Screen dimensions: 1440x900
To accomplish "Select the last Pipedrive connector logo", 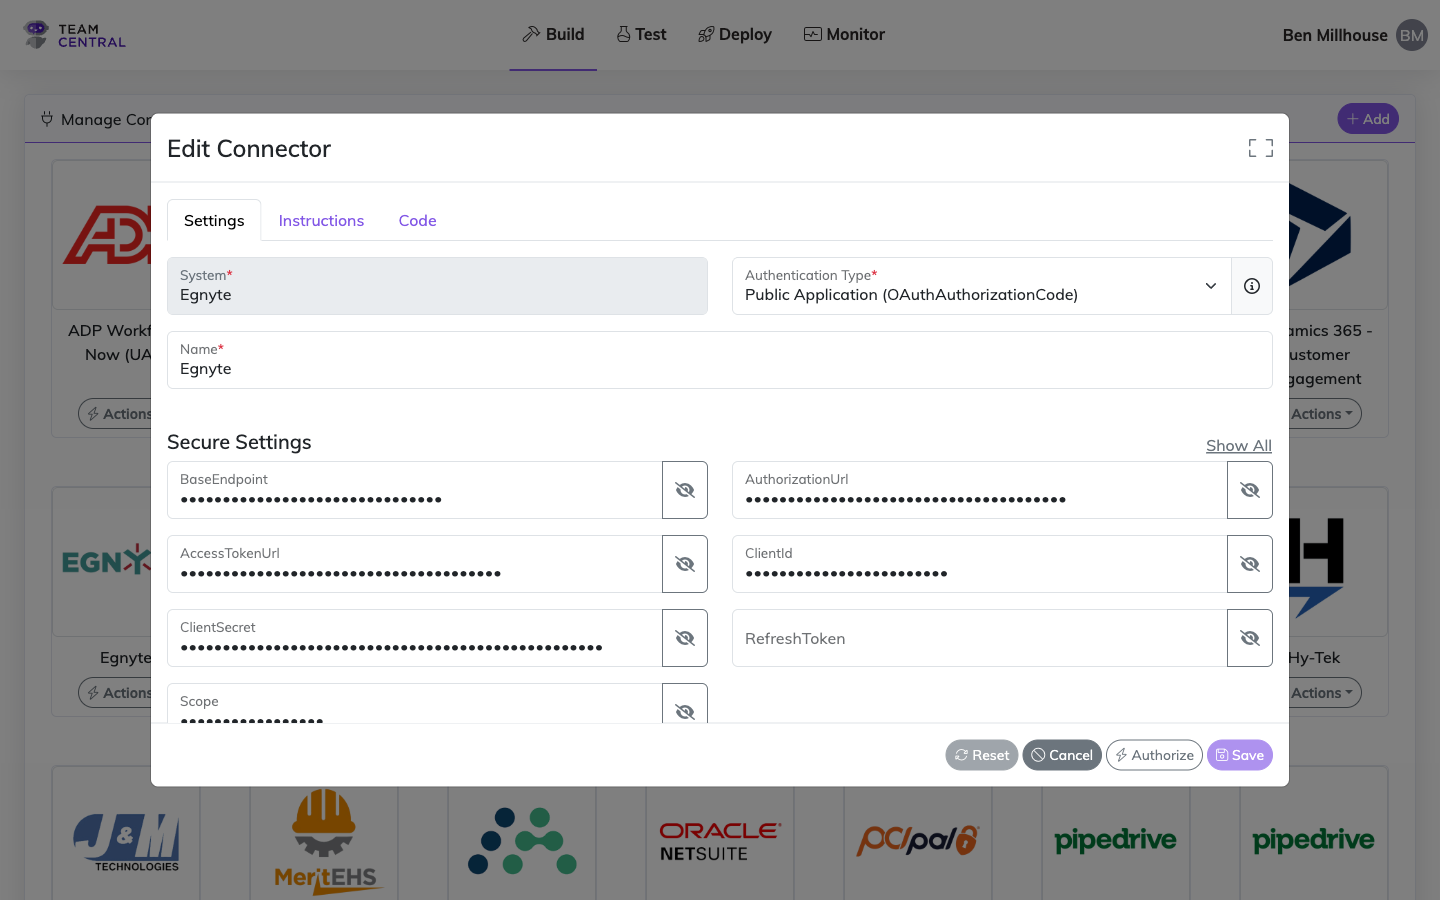I will point(1313,841).
